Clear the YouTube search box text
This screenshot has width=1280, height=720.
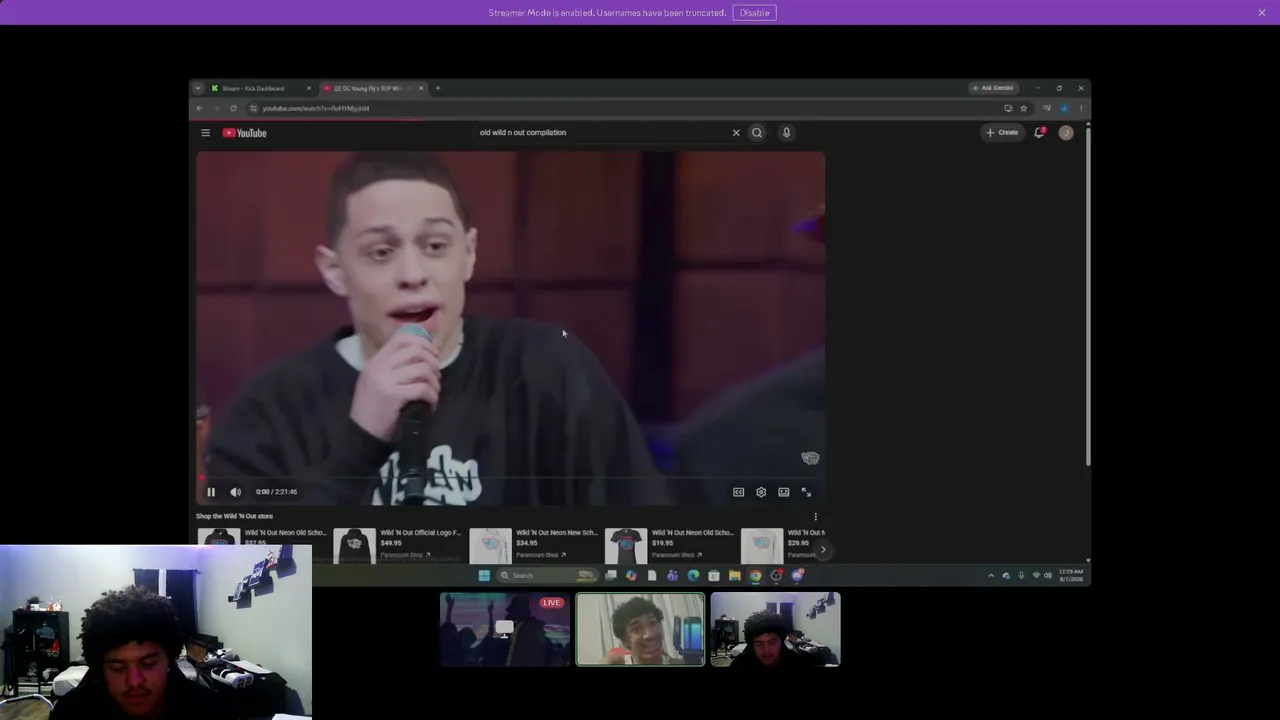736,133
